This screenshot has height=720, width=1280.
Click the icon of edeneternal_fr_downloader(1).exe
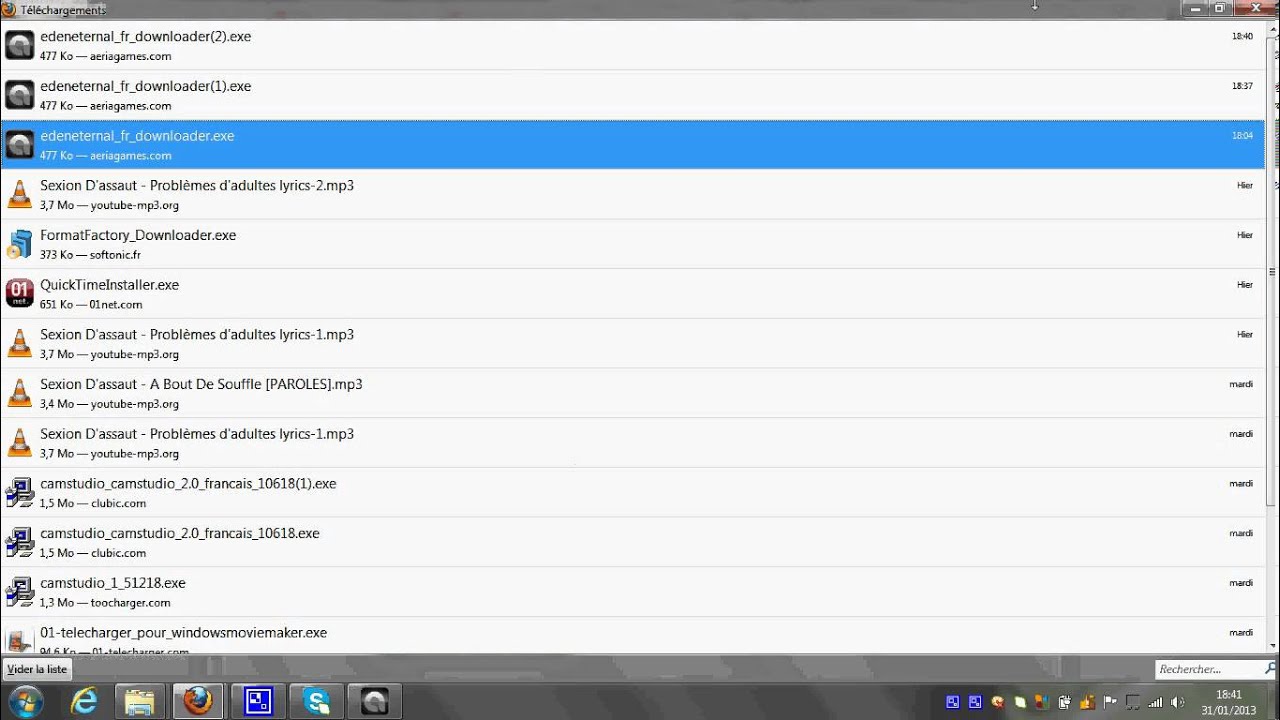point(20,95)
